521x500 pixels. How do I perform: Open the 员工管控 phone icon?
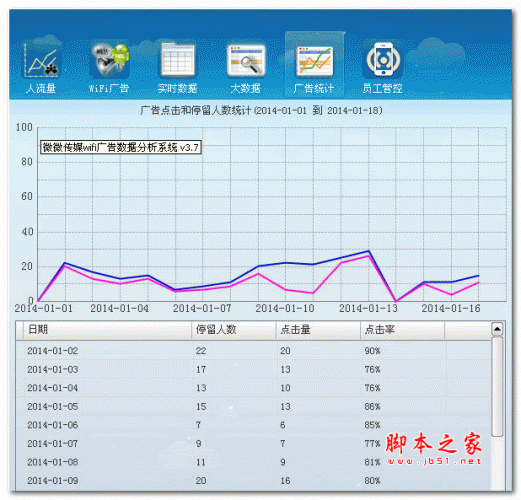coord(383,60)
